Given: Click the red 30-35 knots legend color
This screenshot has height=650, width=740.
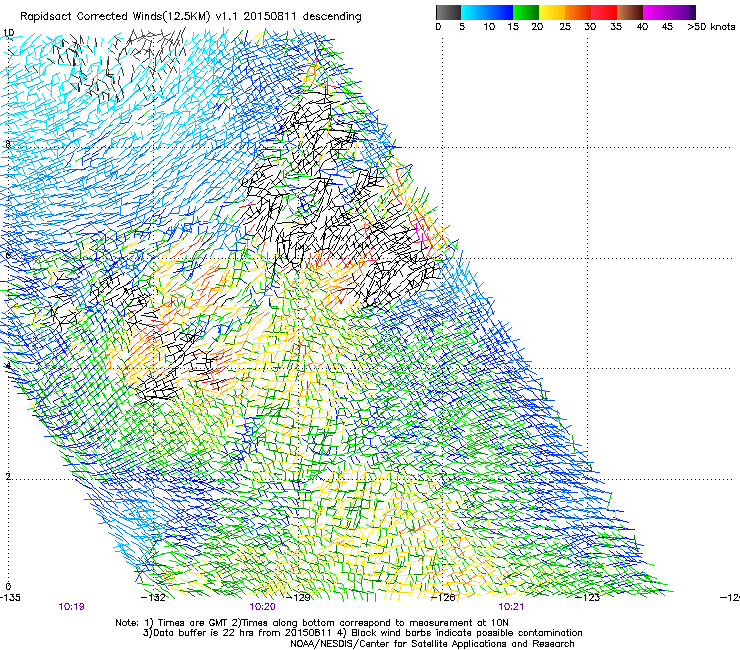Looking at the screenshot, I should 604,12.
